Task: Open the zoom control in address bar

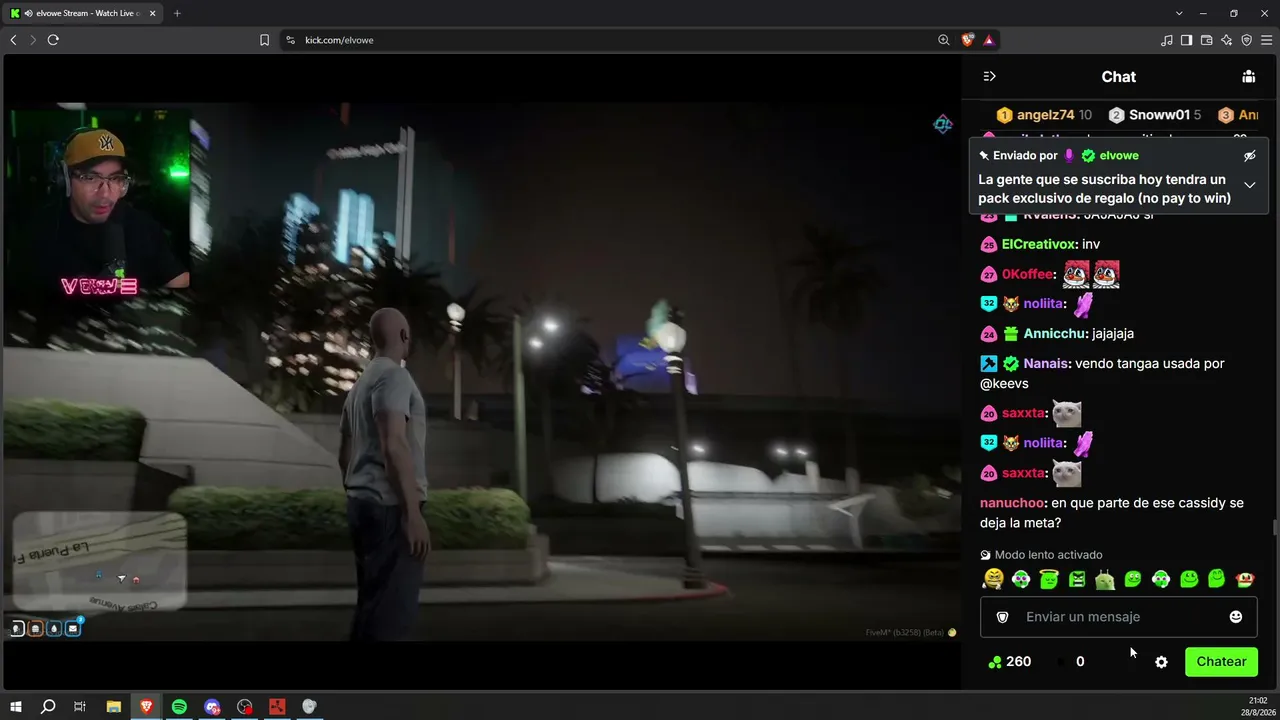Action: (x=944, y=40)
